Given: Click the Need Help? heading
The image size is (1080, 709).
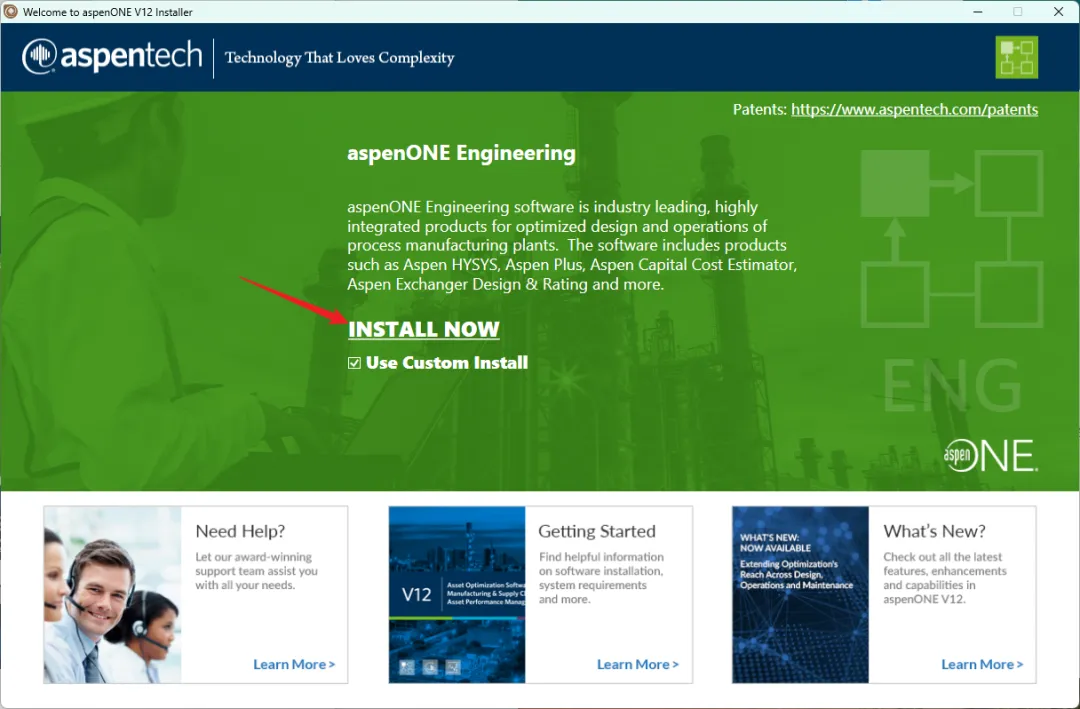Looking at the screenshot, I should [x=240, y=531].
